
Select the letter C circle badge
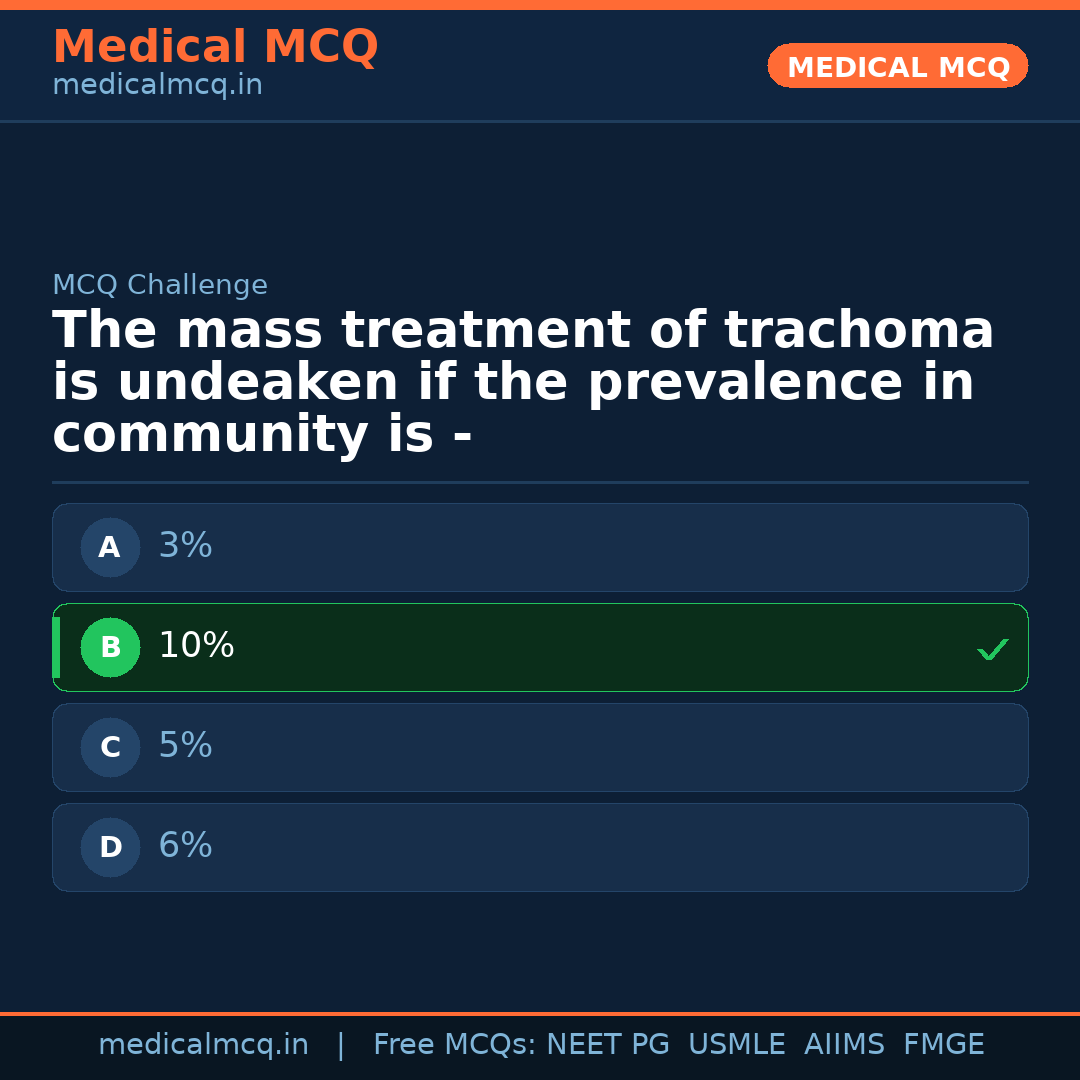tap(110, 747)
